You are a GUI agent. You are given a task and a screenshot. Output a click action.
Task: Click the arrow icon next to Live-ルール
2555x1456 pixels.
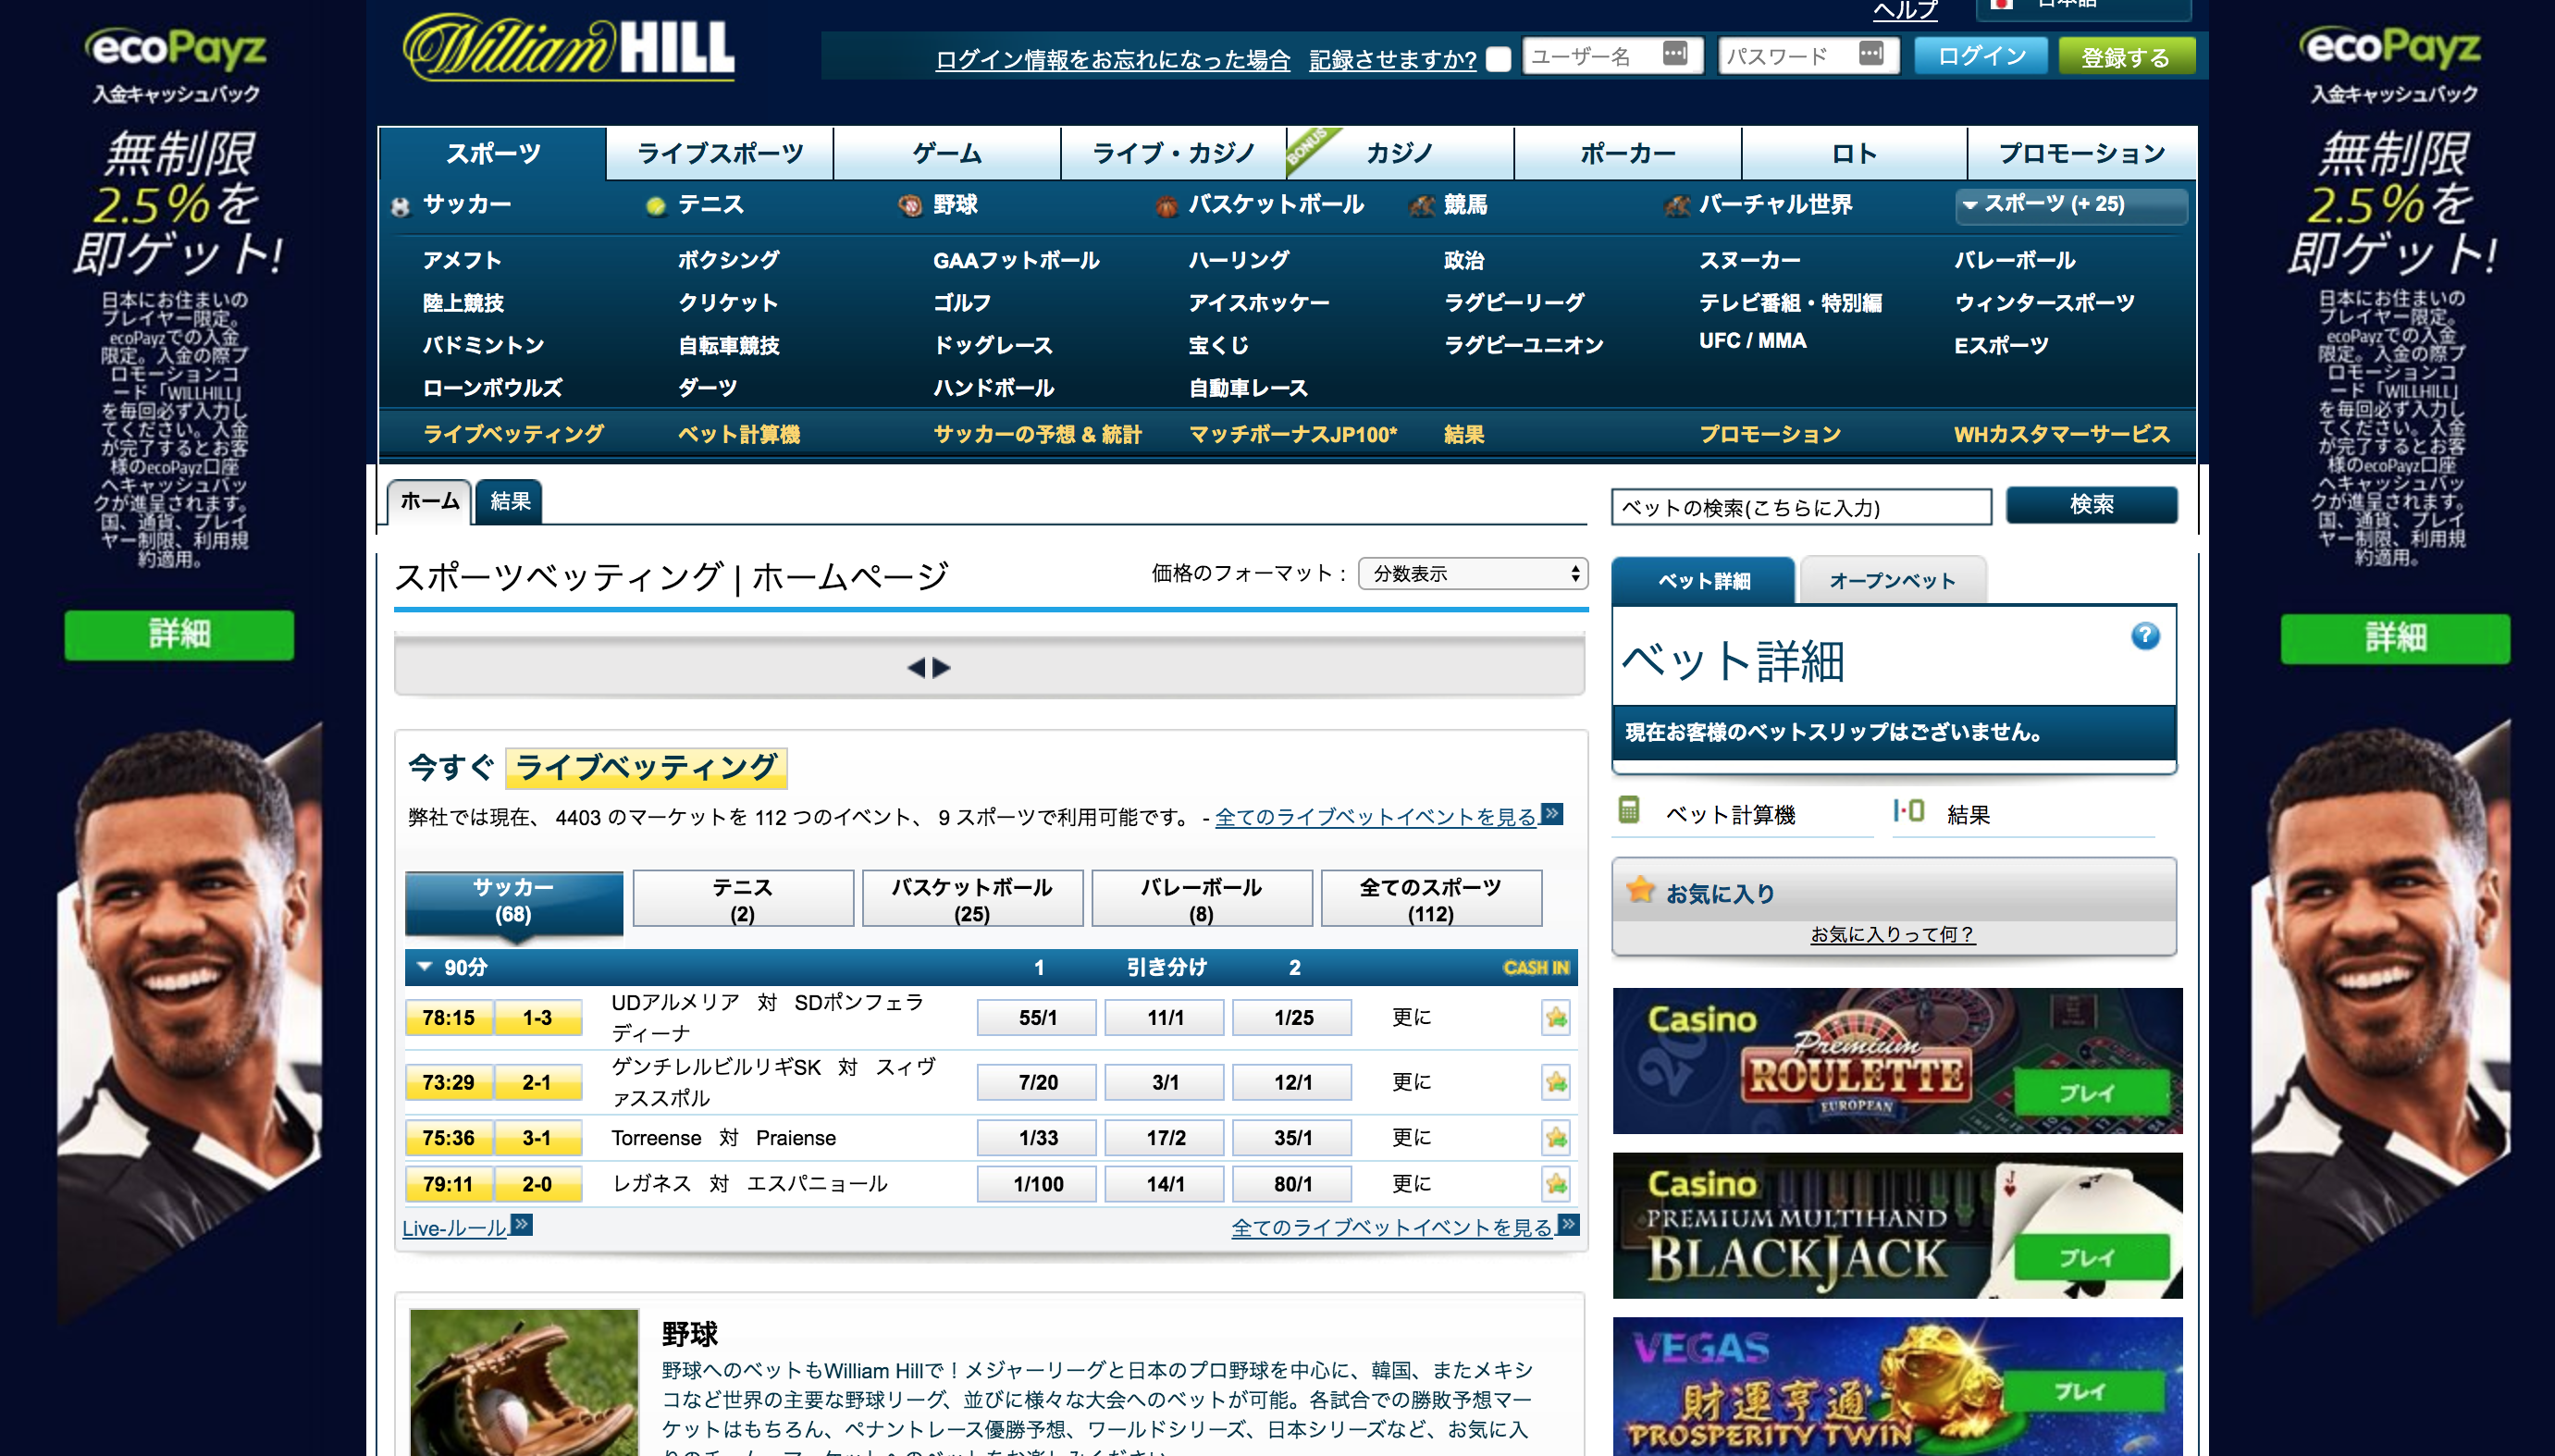click(522, 1224)
